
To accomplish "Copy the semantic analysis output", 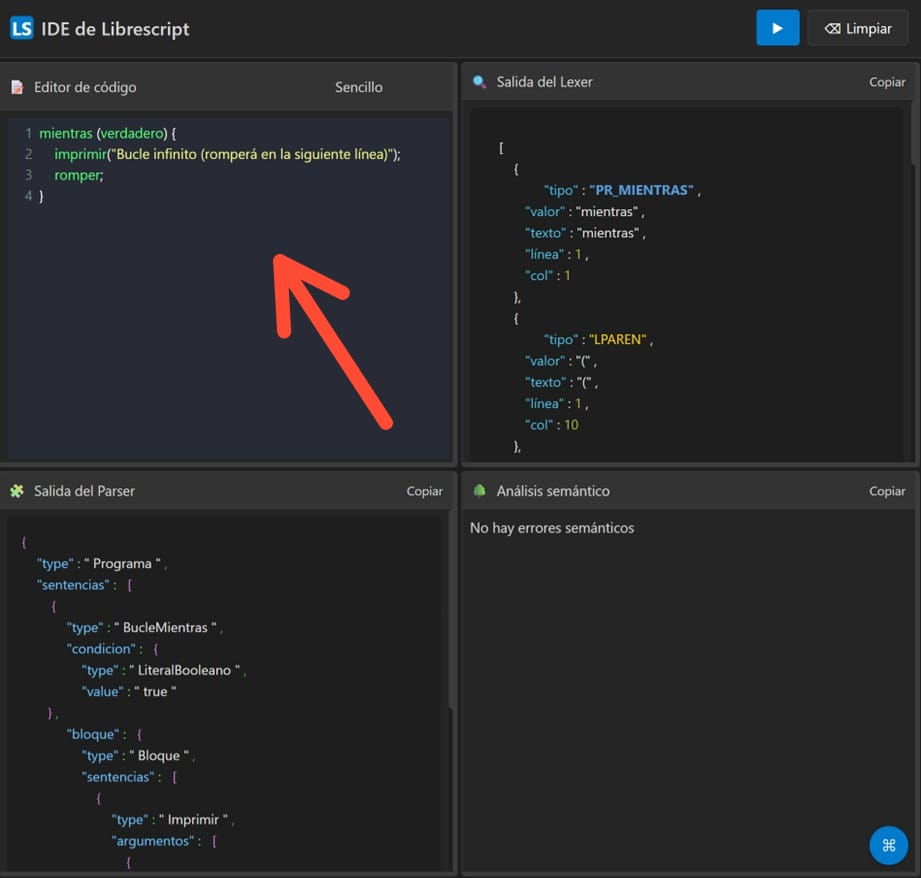I will (x=887, y=491).
